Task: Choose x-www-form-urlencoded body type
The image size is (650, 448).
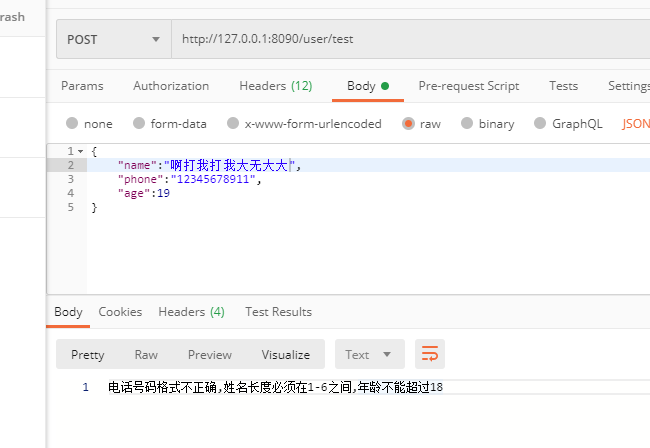Action: tap(236, 124)
